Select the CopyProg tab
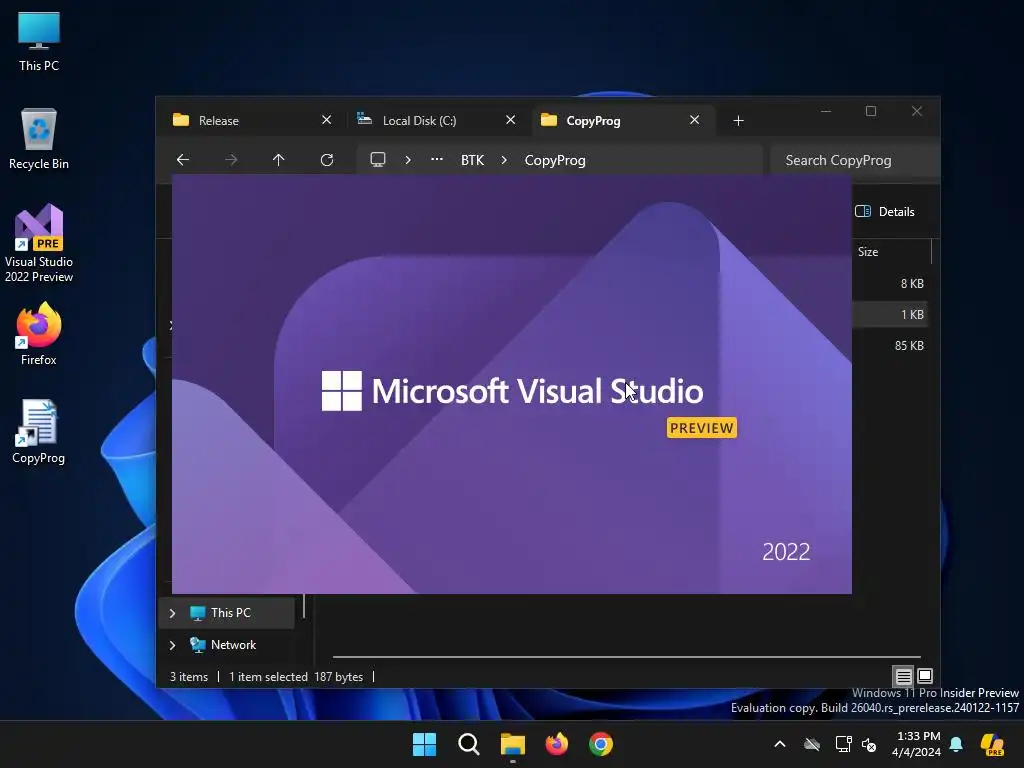Viewport: 1024px width, 768px height. coord(622,121)
